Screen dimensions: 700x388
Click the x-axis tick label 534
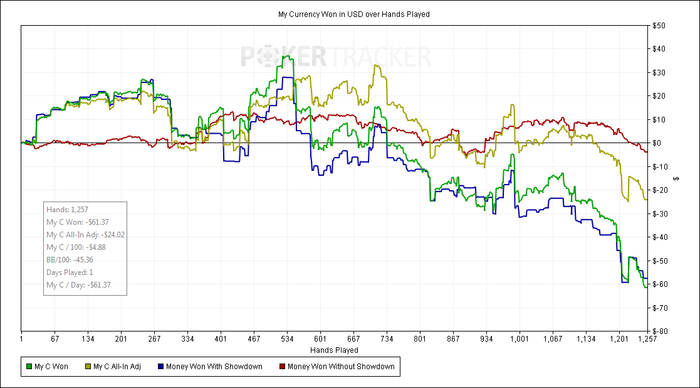pyautogui.click(x=287, y=339)
